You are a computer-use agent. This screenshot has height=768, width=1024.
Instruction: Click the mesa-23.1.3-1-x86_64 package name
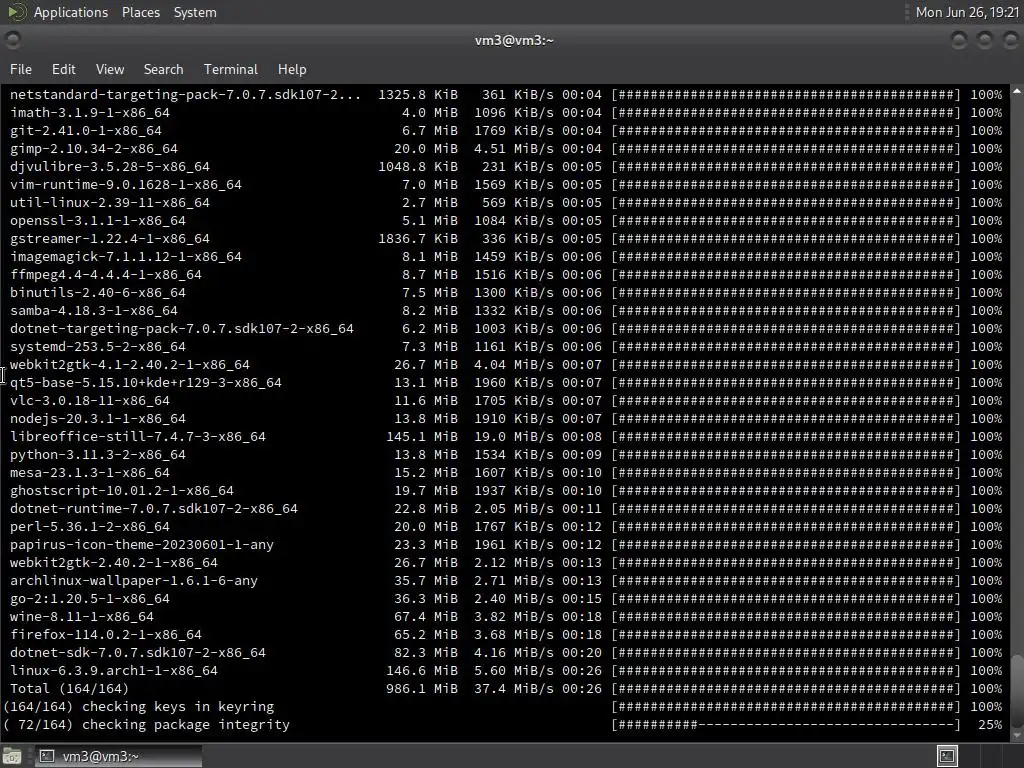point(89,473)
